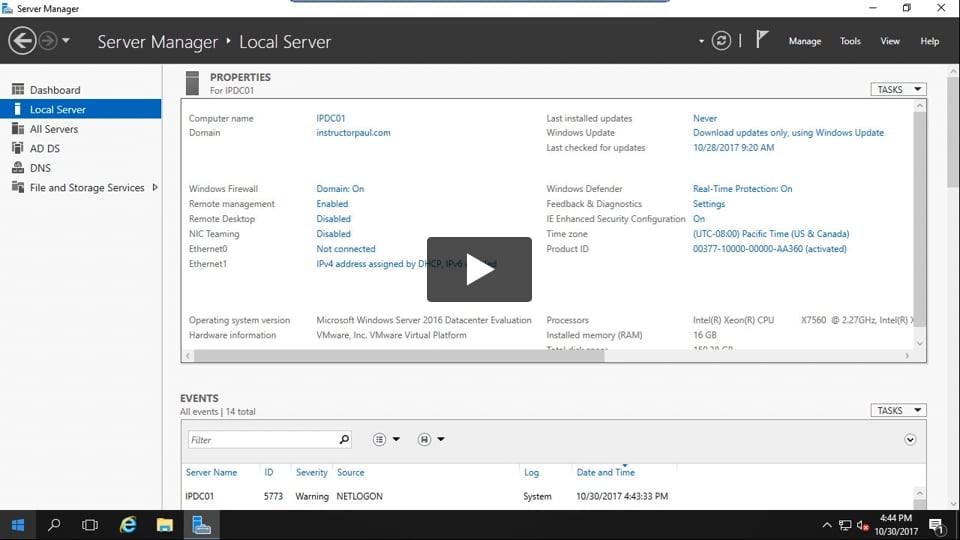Refresh the Local Server view
Image resolution: width=960 pixels, height=540 pixels.
pyautogui.click(x=721, y=41)
